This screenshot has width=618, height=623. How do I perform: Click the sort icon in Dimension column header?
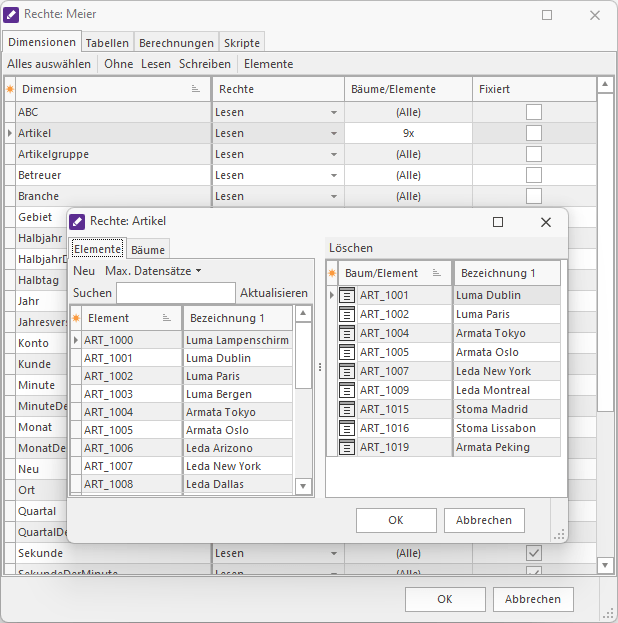pos(196,90)
